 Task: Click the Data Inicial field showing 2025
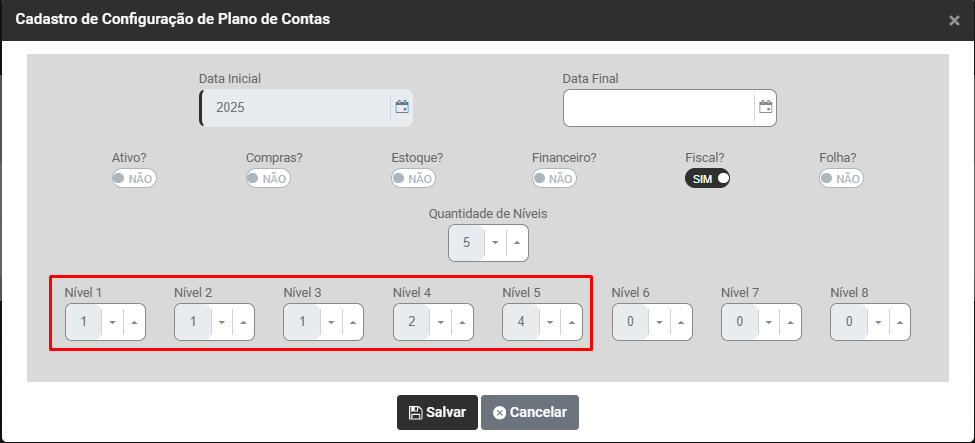tap(295, 108)
